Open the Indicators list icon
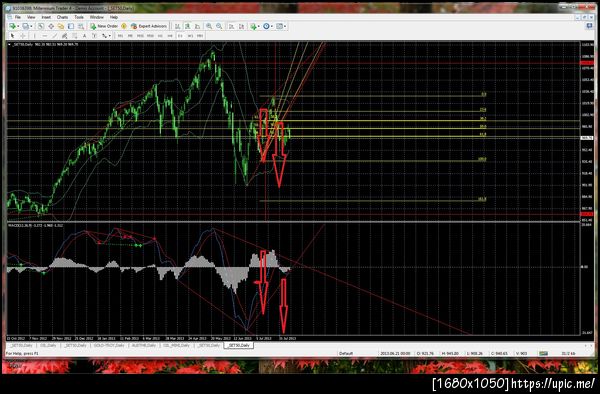This screenshot has width=600, height=394. click(253, 26)
